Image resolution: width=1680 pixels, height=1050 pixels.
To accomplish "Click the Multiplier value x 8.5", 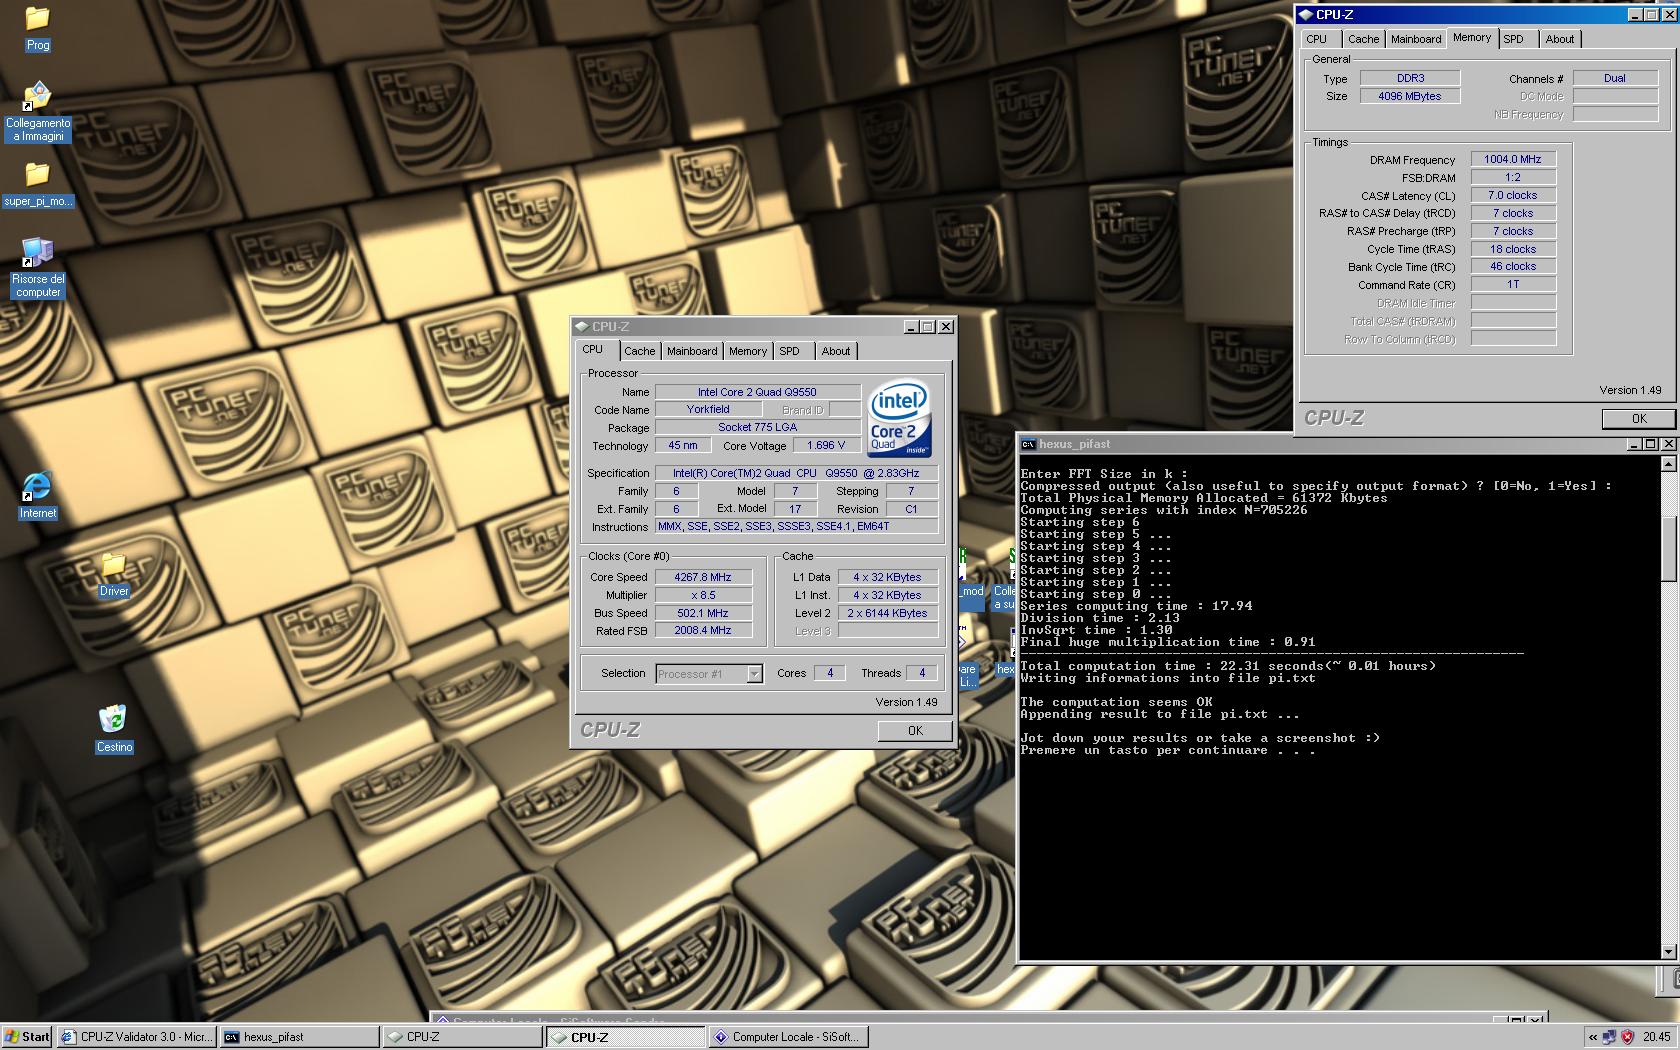I will click(x=703, y=595).
